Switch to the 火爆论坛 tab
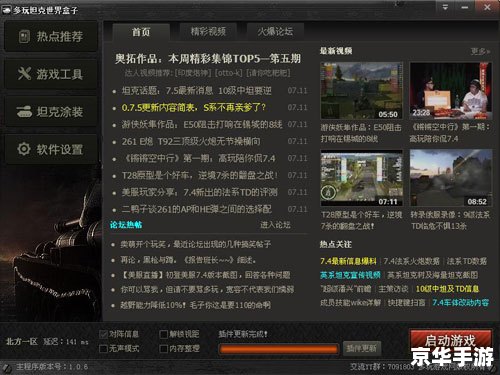The width and height of the screenshot is (500, 375). (275, 32)
